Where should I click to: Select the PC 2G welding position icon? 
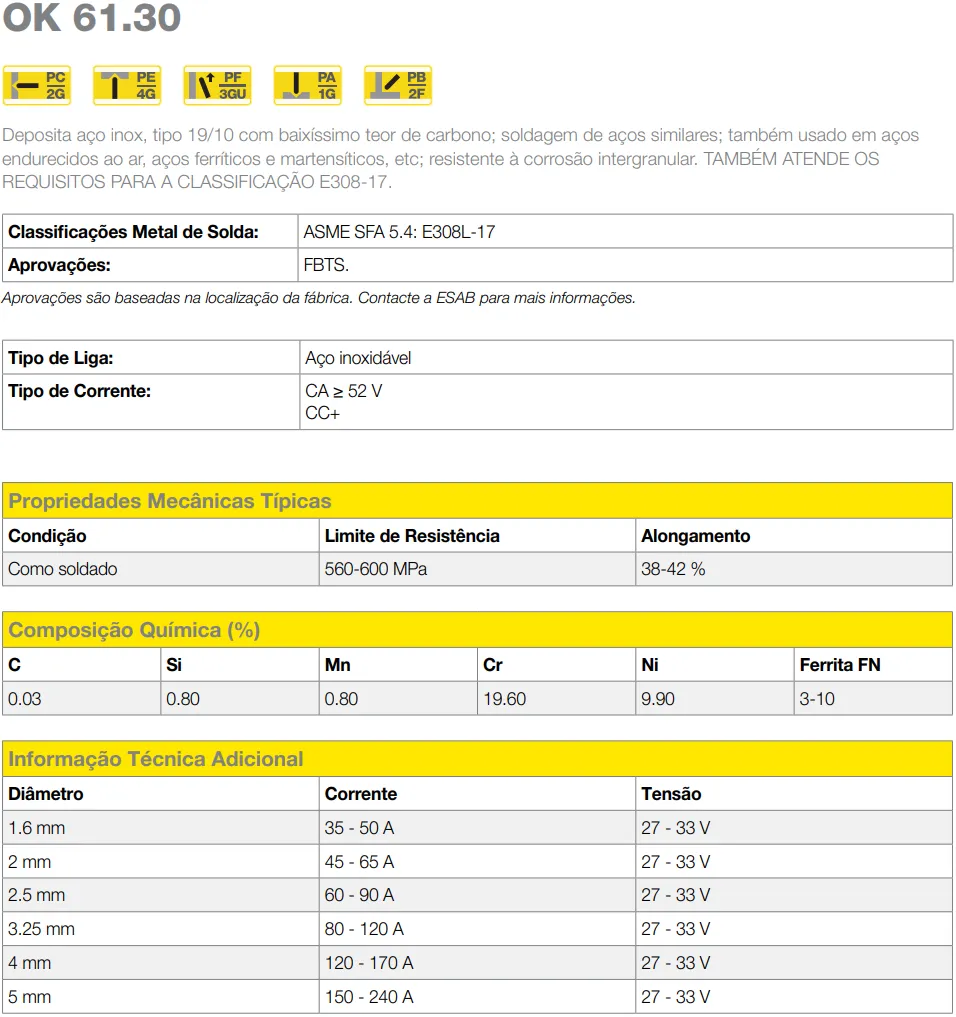click(36, 85)
